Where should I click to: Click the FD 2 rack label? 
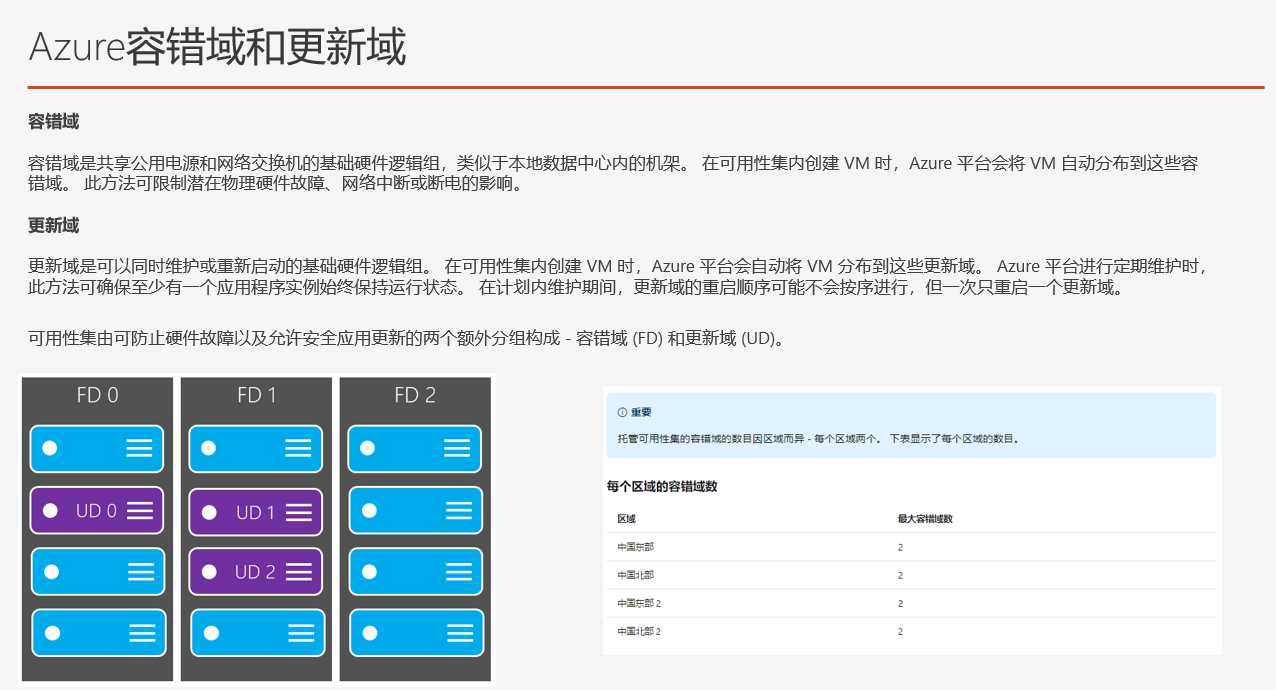[415, 395]
